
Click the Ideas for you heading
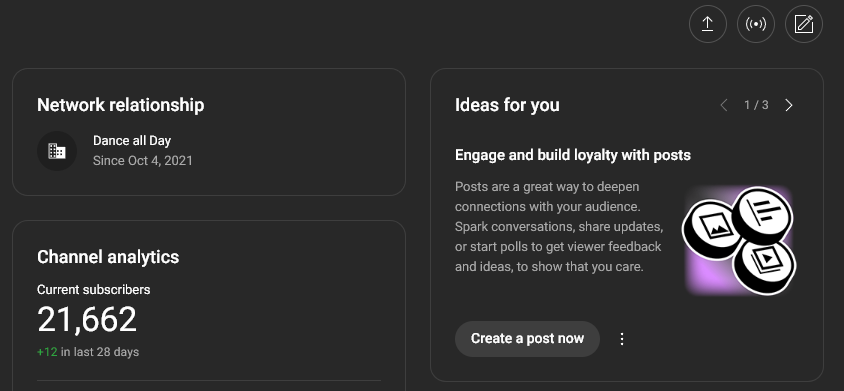tap(507, 105)
